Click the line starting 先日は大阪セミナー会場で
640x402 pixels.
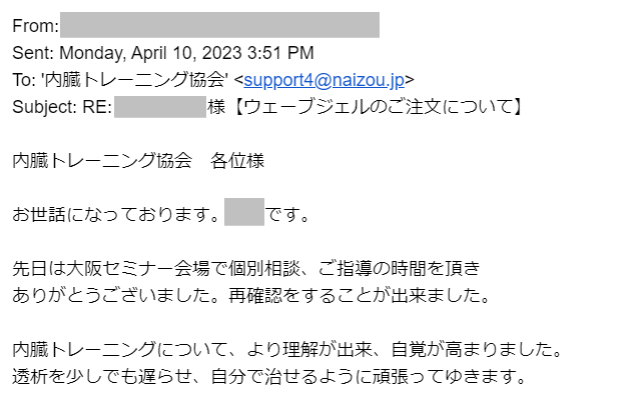click(246, 268)
